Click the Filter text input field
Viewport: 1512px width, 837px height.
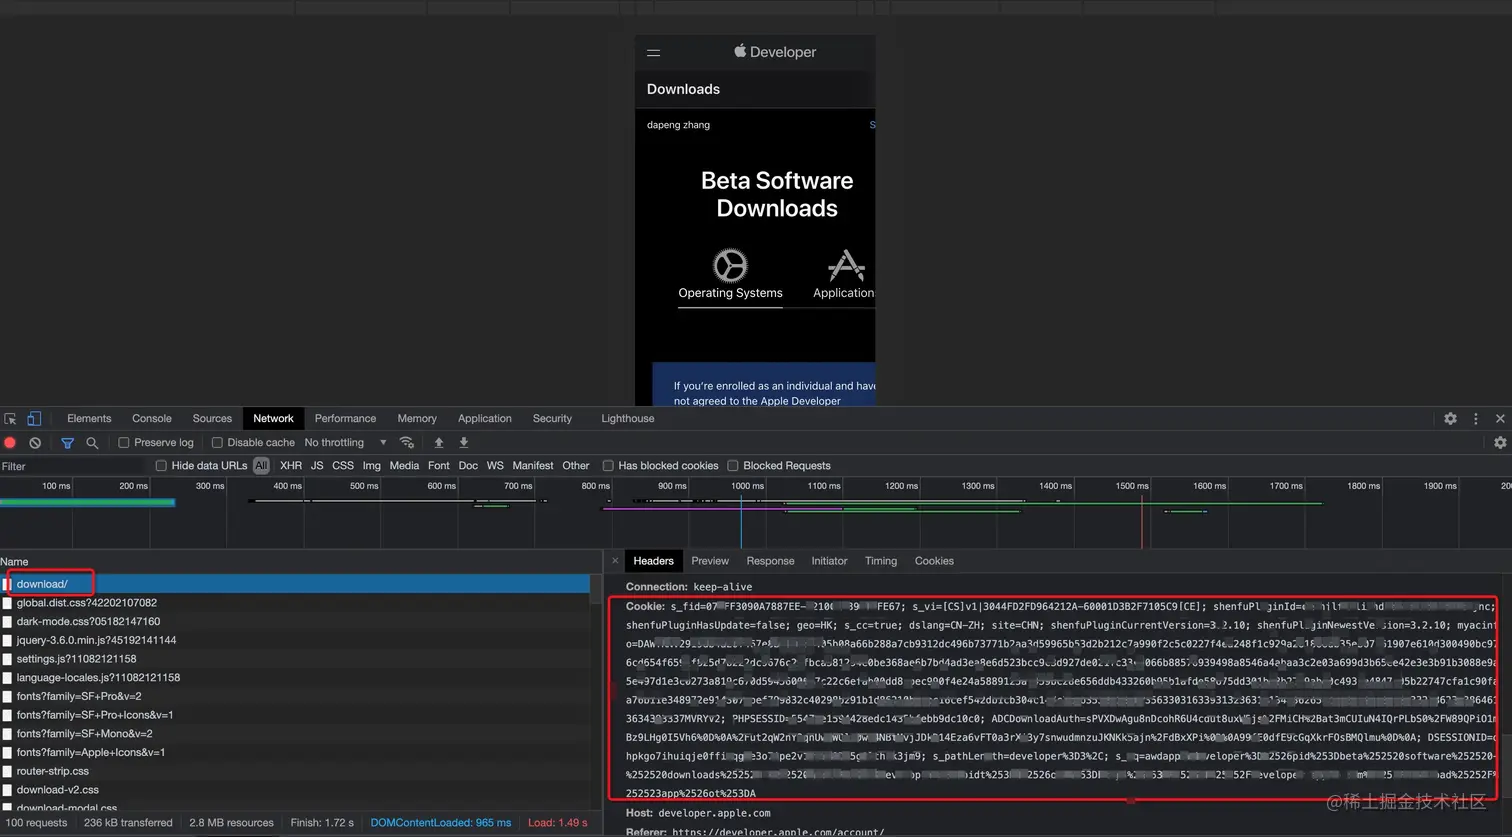pyautogui.click(x=75, y=466)
